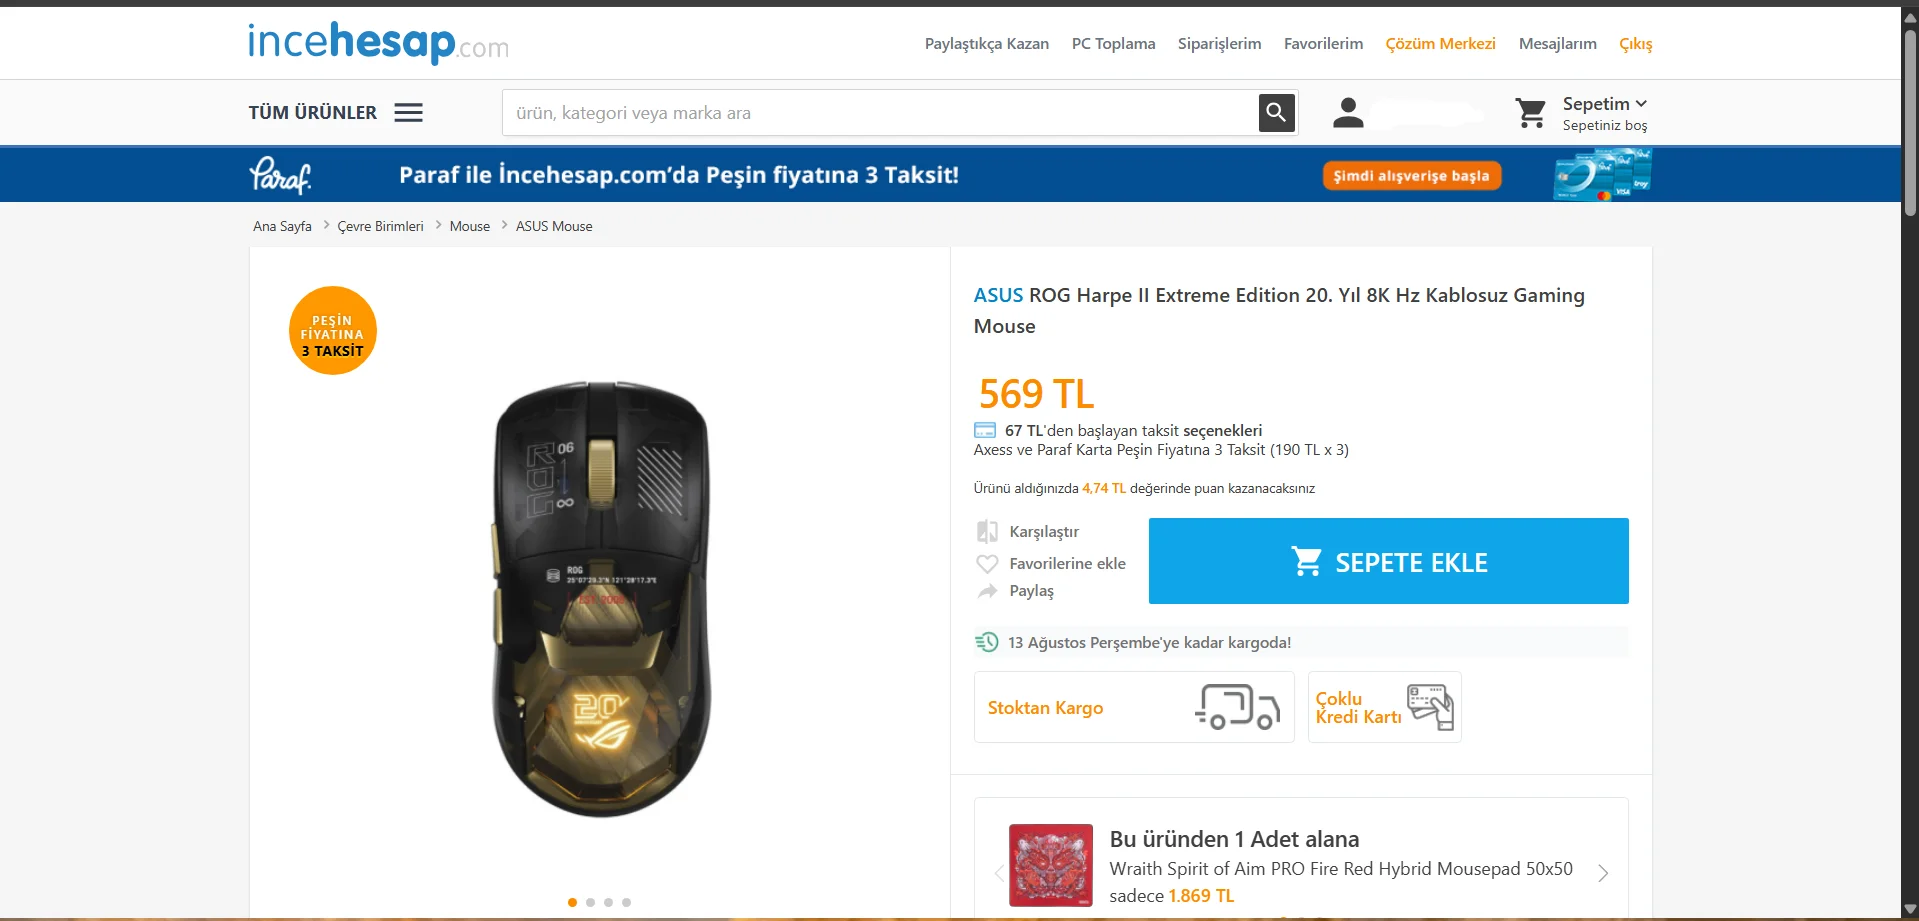The height and width of the screenshot is (921, 1919).
Task: Select the second image carousel dot
Action: (x=590, y=902)
